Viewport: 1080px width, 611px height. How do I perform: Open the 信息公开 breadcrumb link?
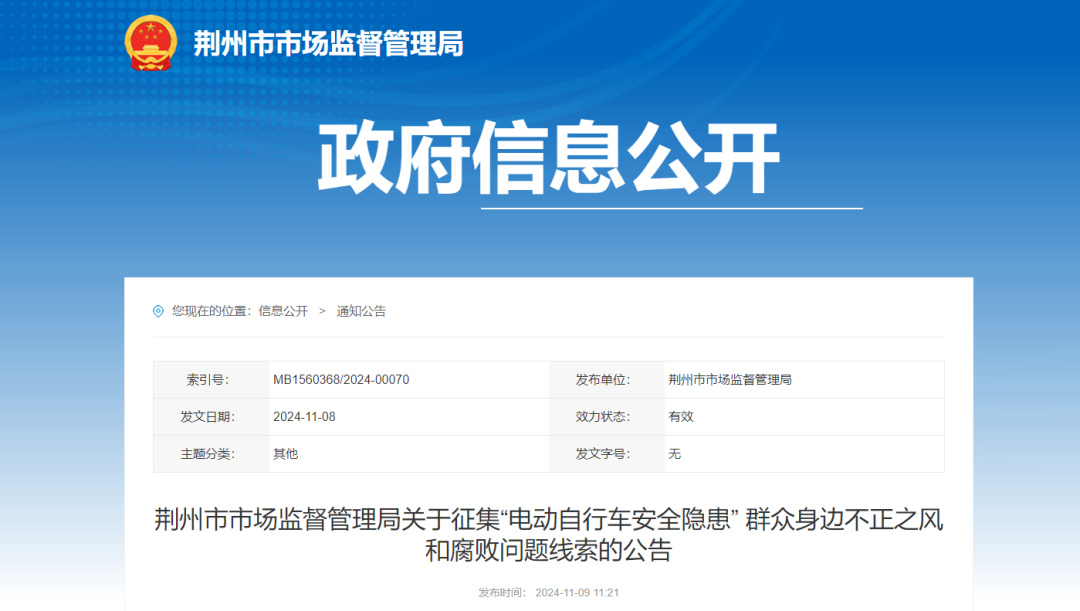284,311
